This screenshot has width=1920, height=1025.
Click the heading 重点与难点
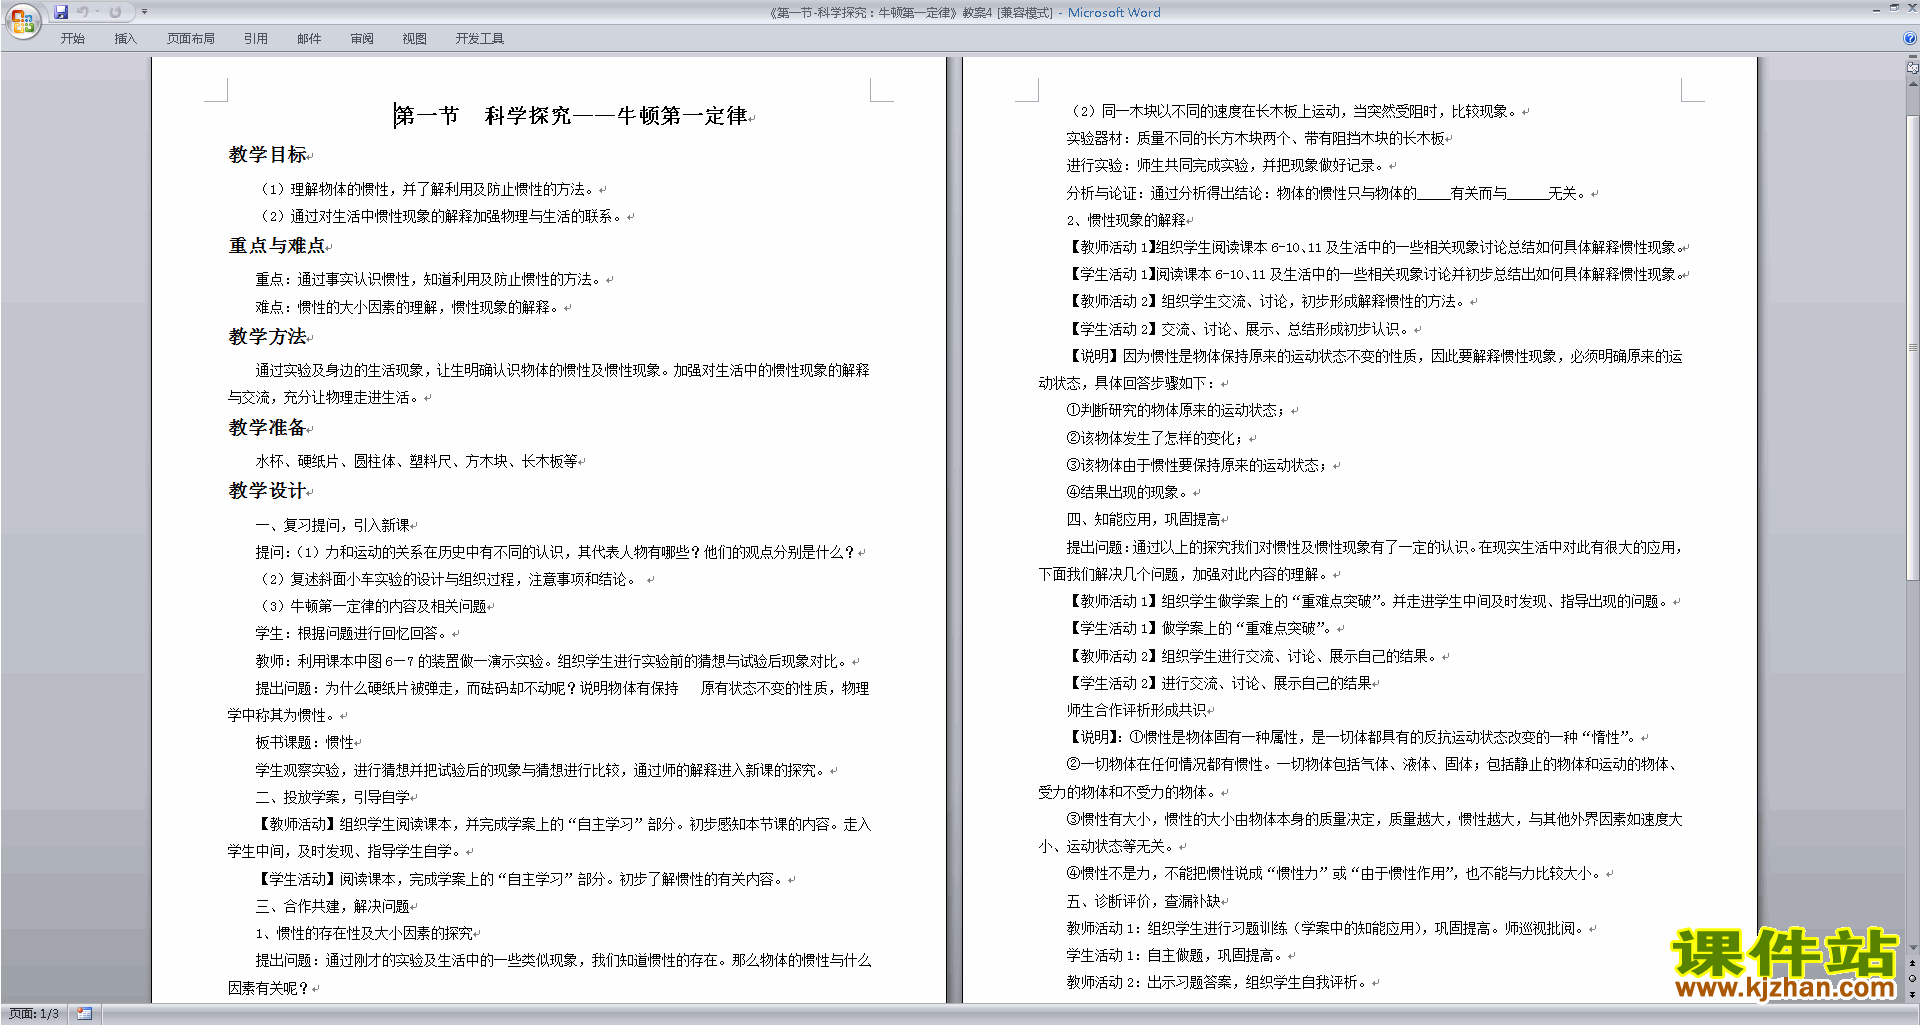(x=277, y=246)
